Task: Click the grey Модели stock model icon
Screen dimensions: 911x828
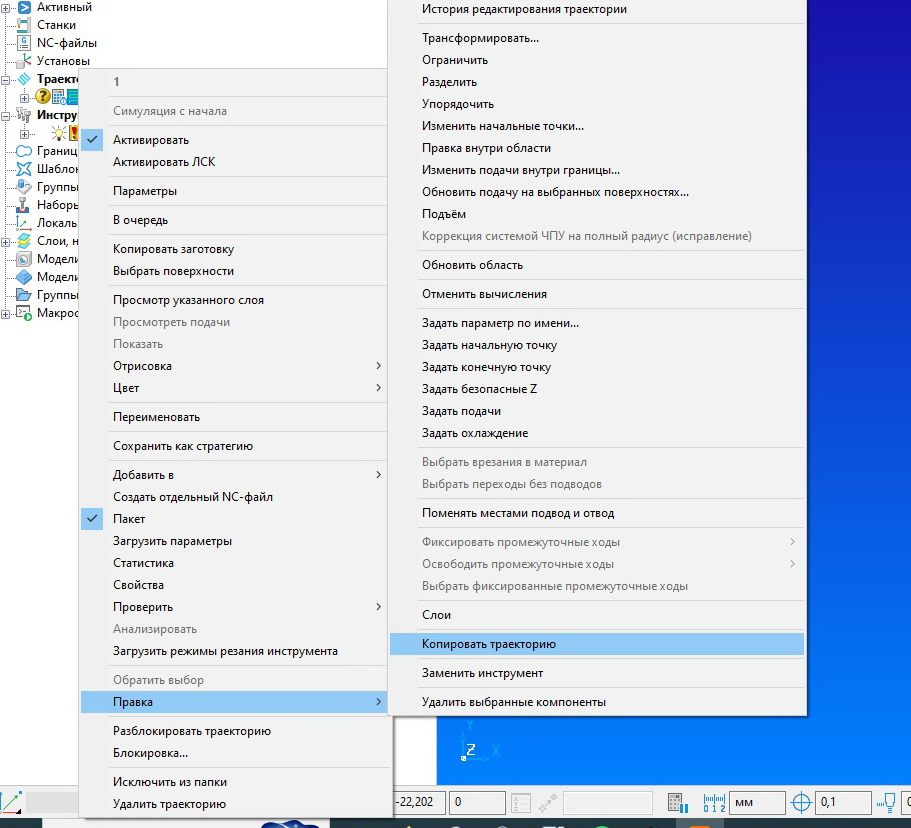Action: pyautogui.click(x=24, y=259)
